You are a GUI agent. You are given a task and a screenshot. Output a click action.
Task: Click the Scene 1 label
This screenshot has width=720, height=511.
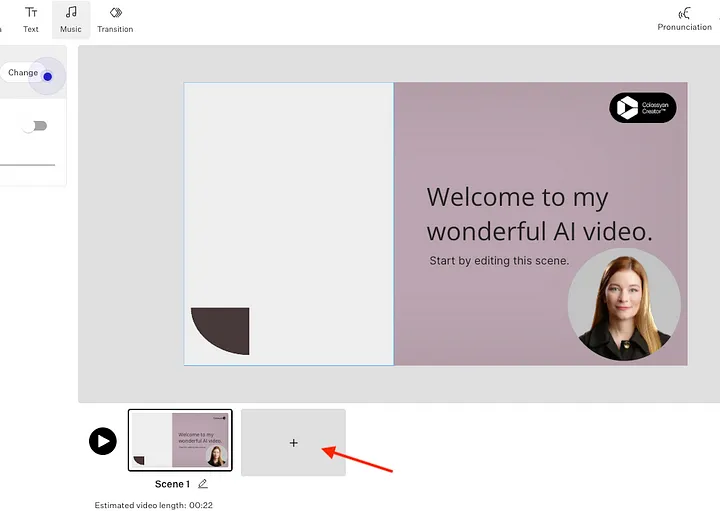click(172, 484)
